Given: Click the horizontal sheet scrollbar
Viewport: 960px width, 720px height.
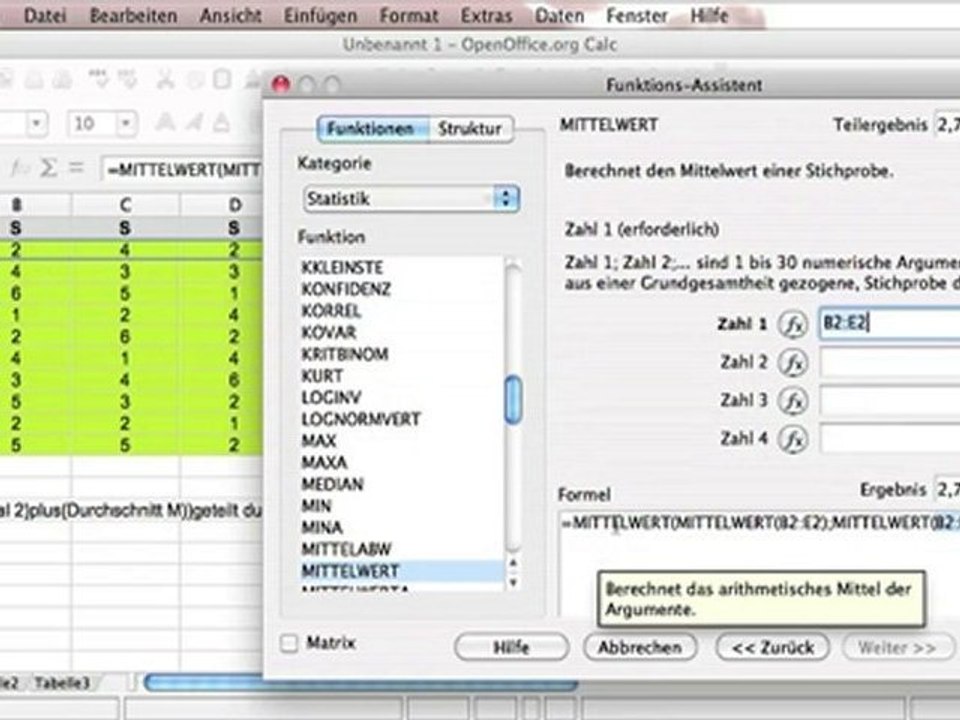Looking at the screenshot, I should (x=361, y=683).
